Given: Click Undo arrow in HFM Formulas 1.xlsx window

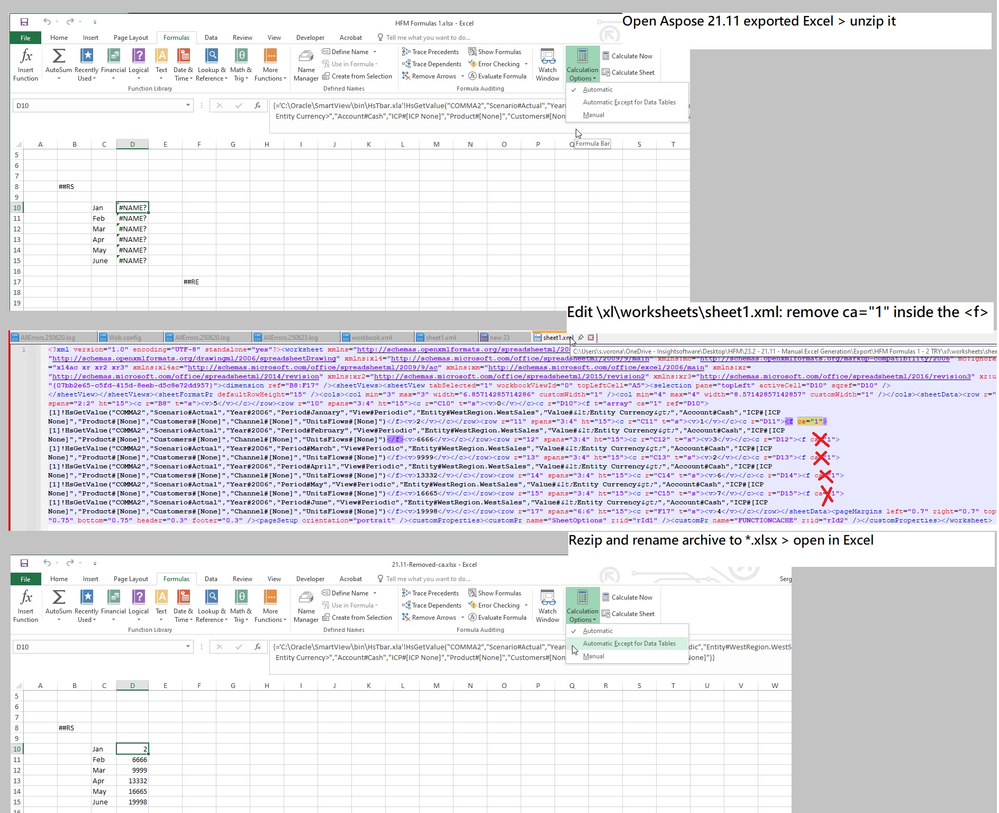Looking at the screenshot, I should [x=47, y=22].
